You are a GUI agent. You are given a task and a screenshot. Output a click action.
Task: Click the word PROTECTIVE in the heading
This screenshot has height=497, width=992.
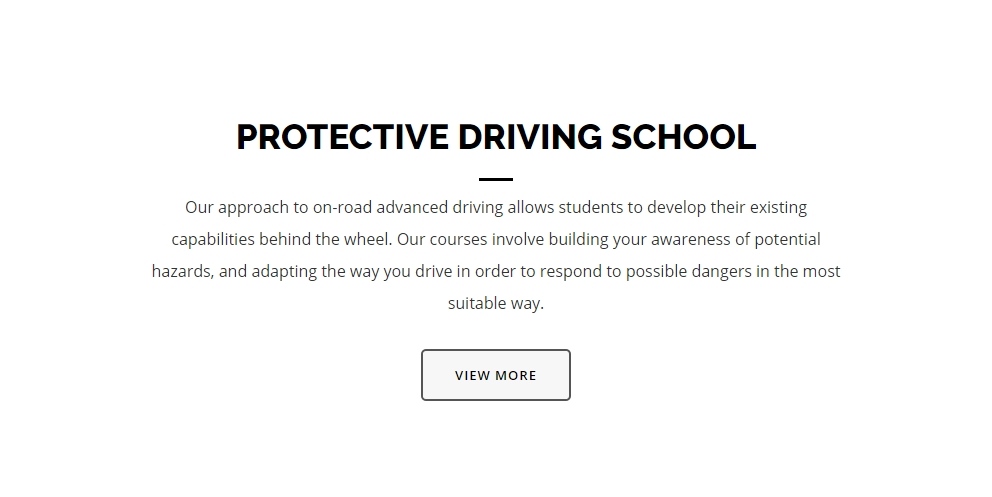[342, 137]
